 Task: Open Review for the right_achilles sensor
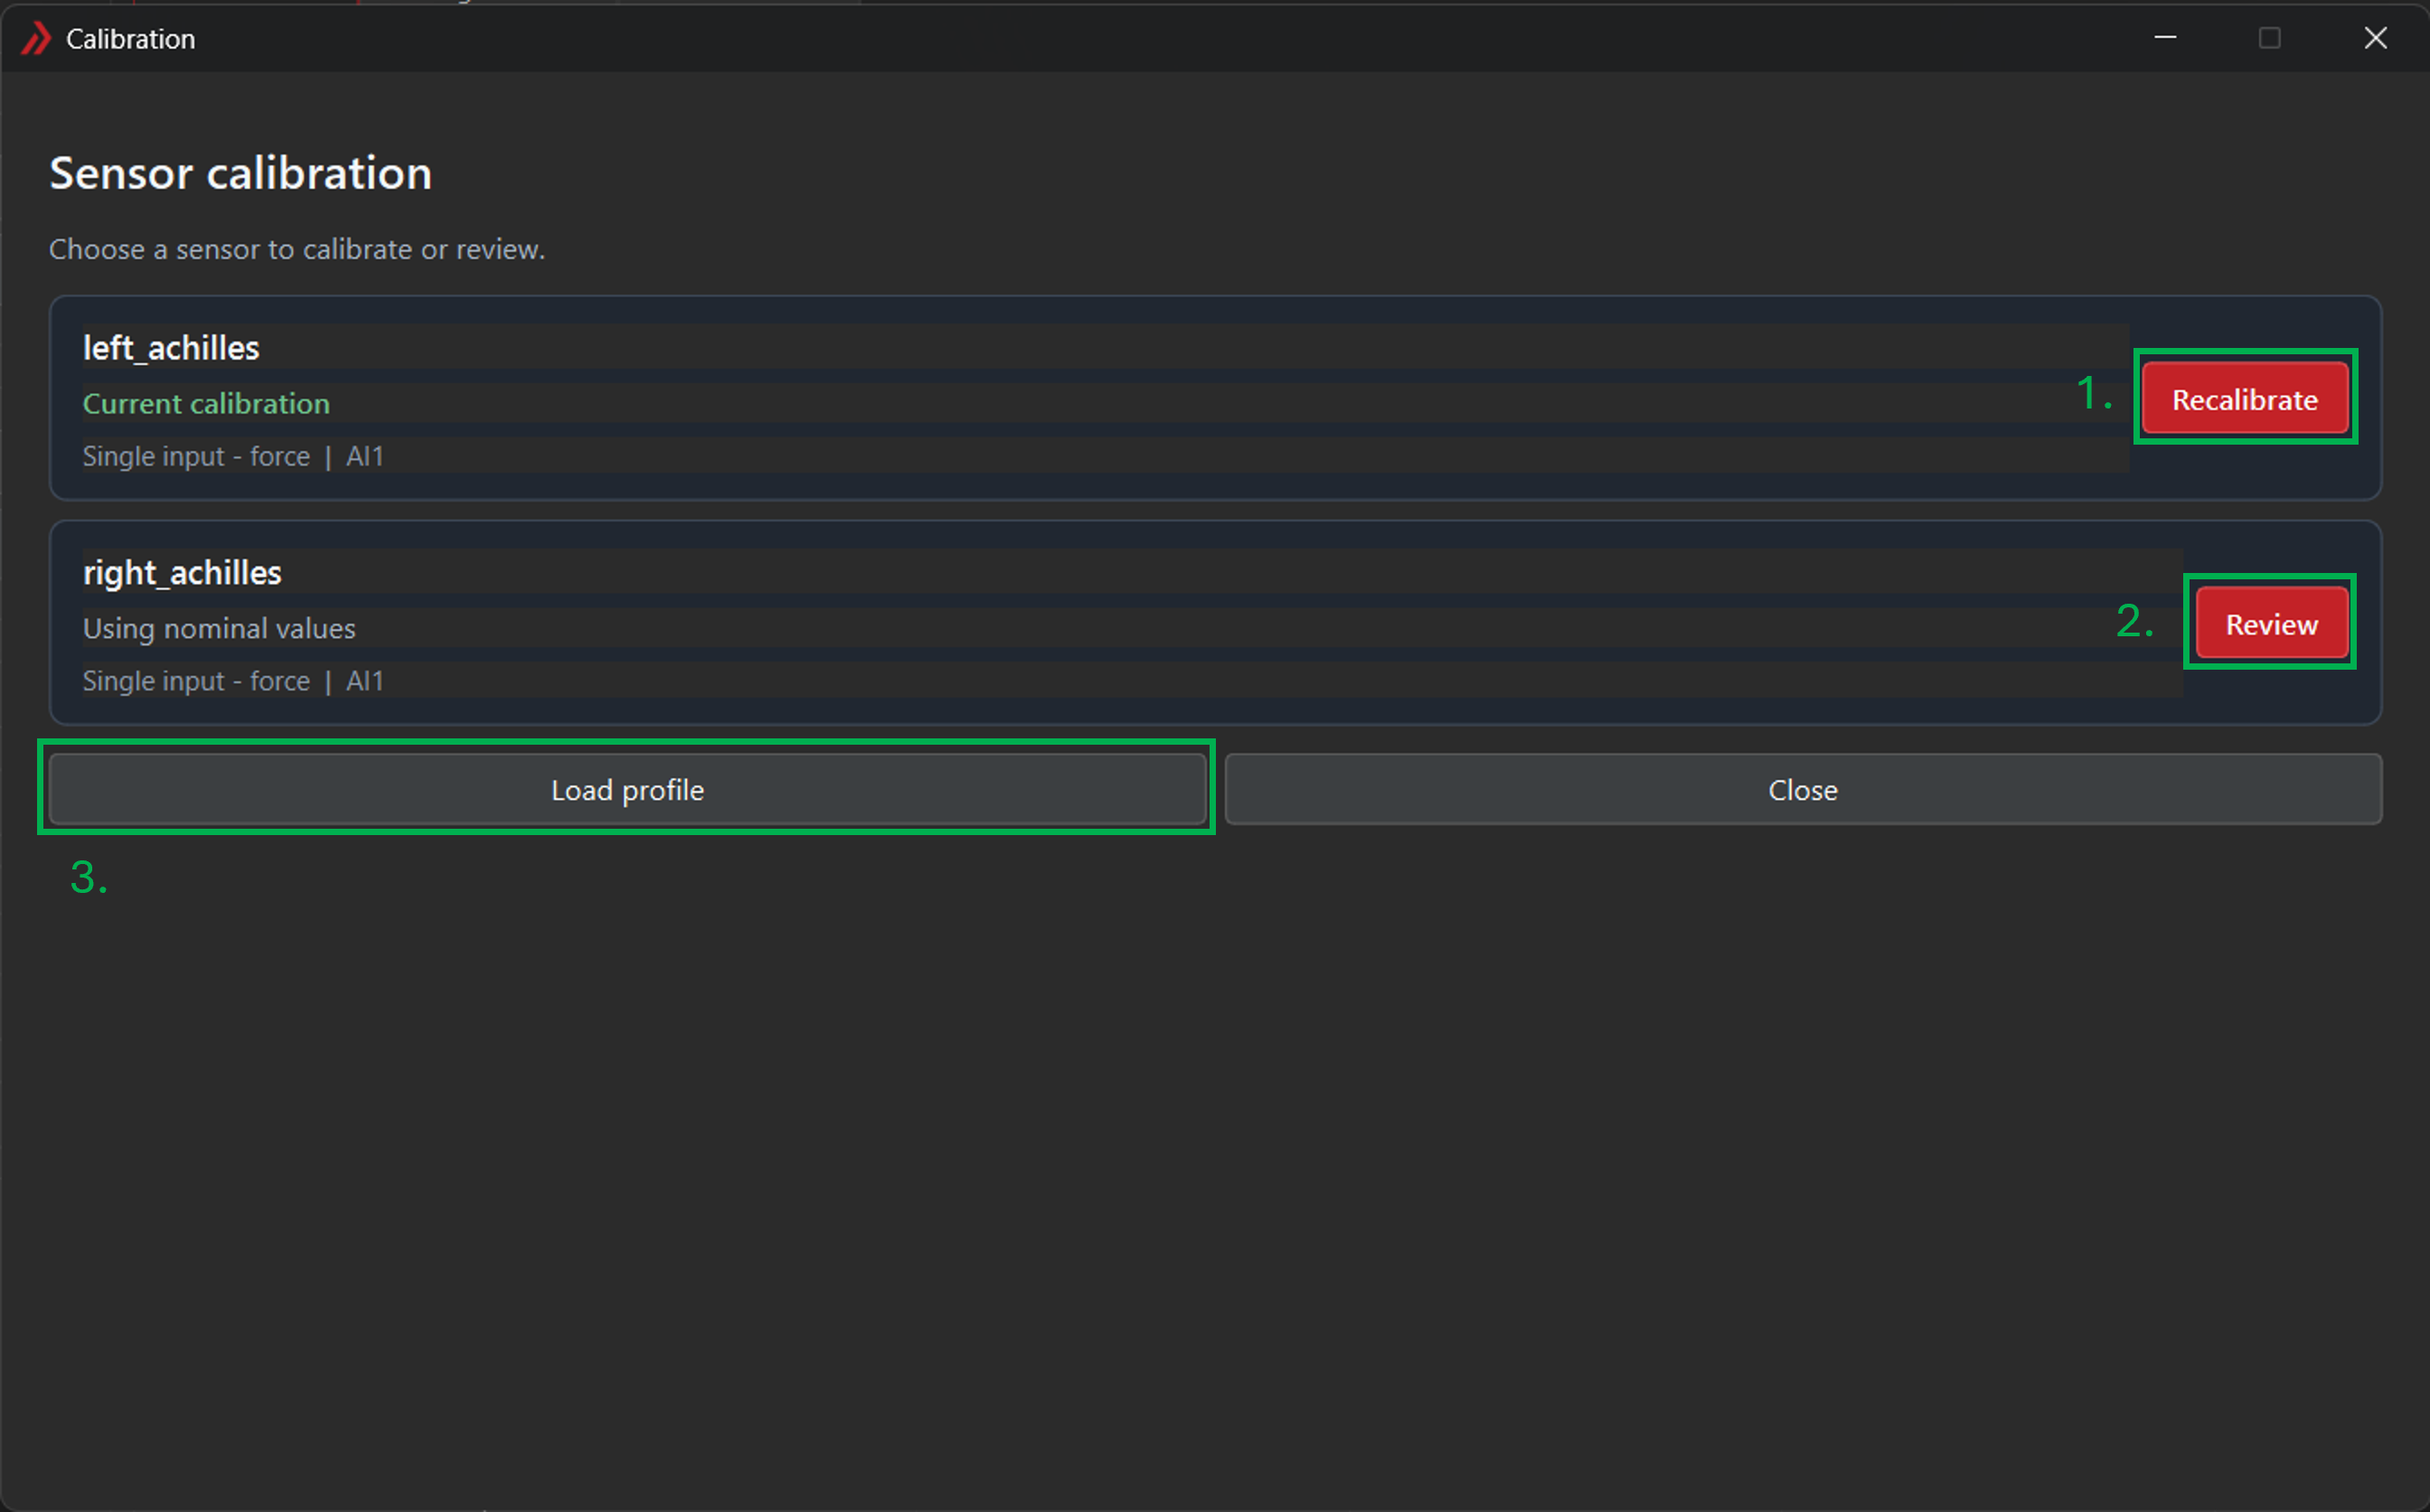coord(2271,623)
